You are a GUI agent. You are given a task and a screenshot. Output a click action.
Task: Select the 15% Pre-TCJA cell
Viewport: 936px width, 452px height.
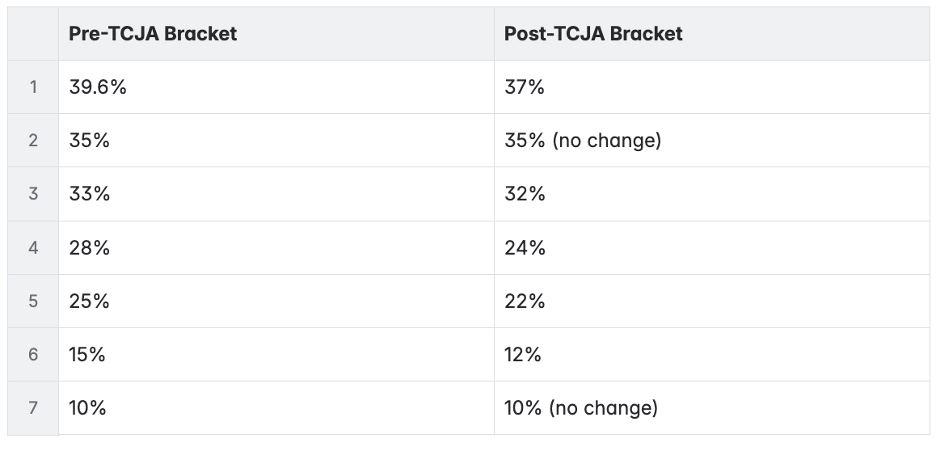pos(87,354)
